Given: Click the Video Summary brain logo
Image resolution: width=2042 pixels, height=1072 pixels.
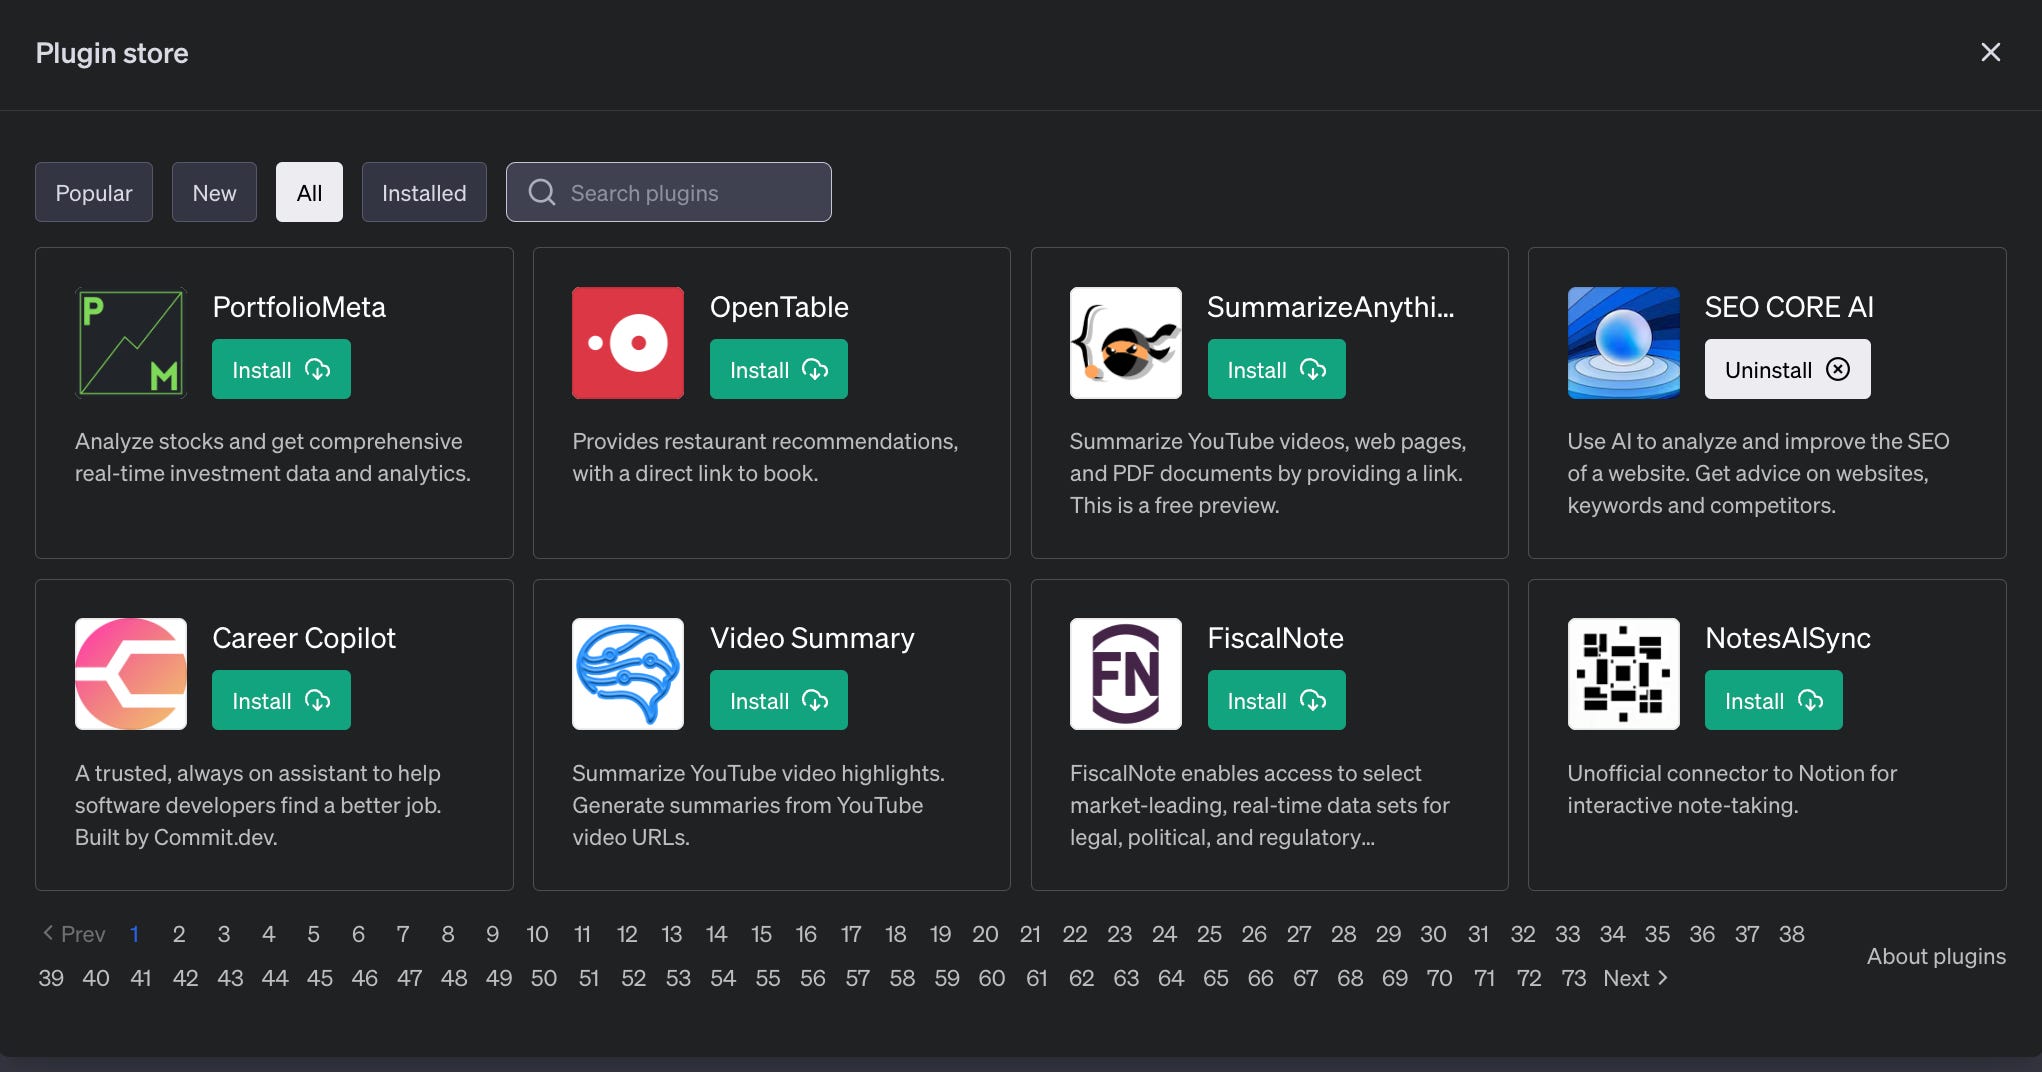Looking at the screenshot, I should [628, 674].
